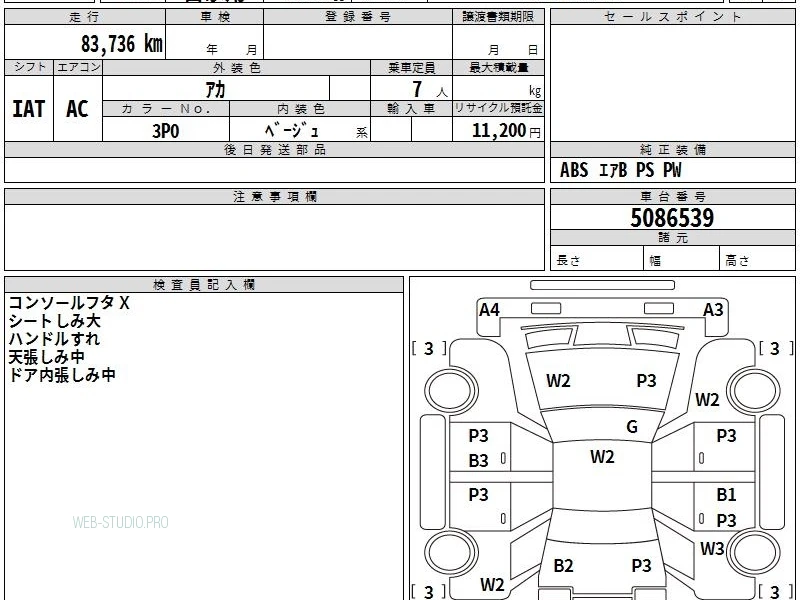Image resolution: width=800 pixels, height=600 pixels.
Task: Select the AC air conditioner value
Action: (78, 109)
